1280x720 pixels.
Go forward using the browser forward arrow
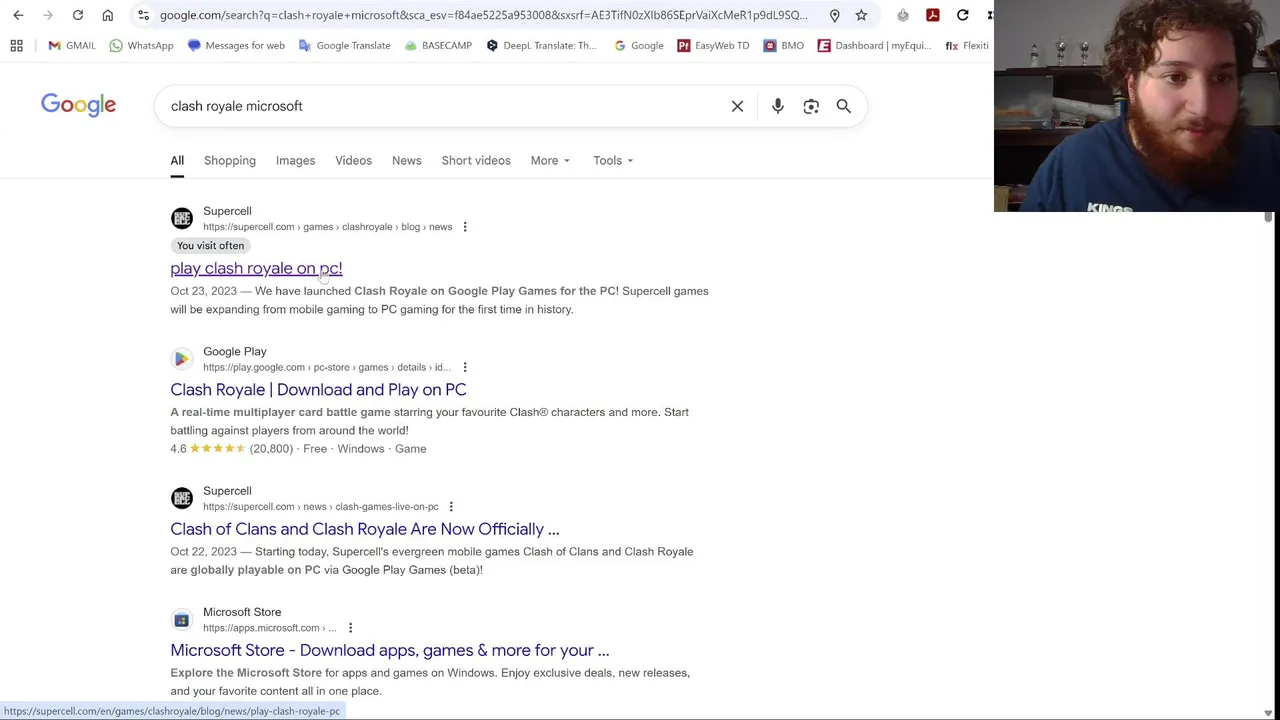click(x=47, y=15)
